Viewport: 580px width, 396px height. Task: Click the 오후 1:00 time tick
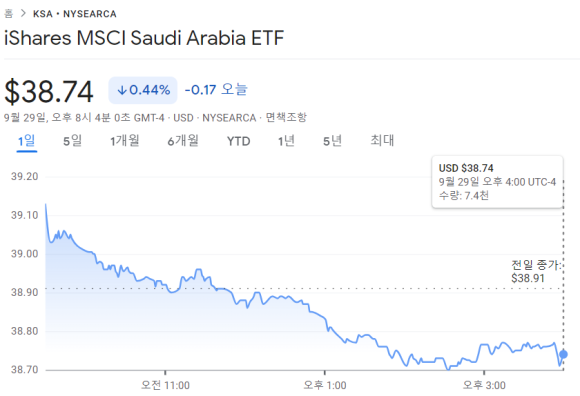tap(325, 385)
